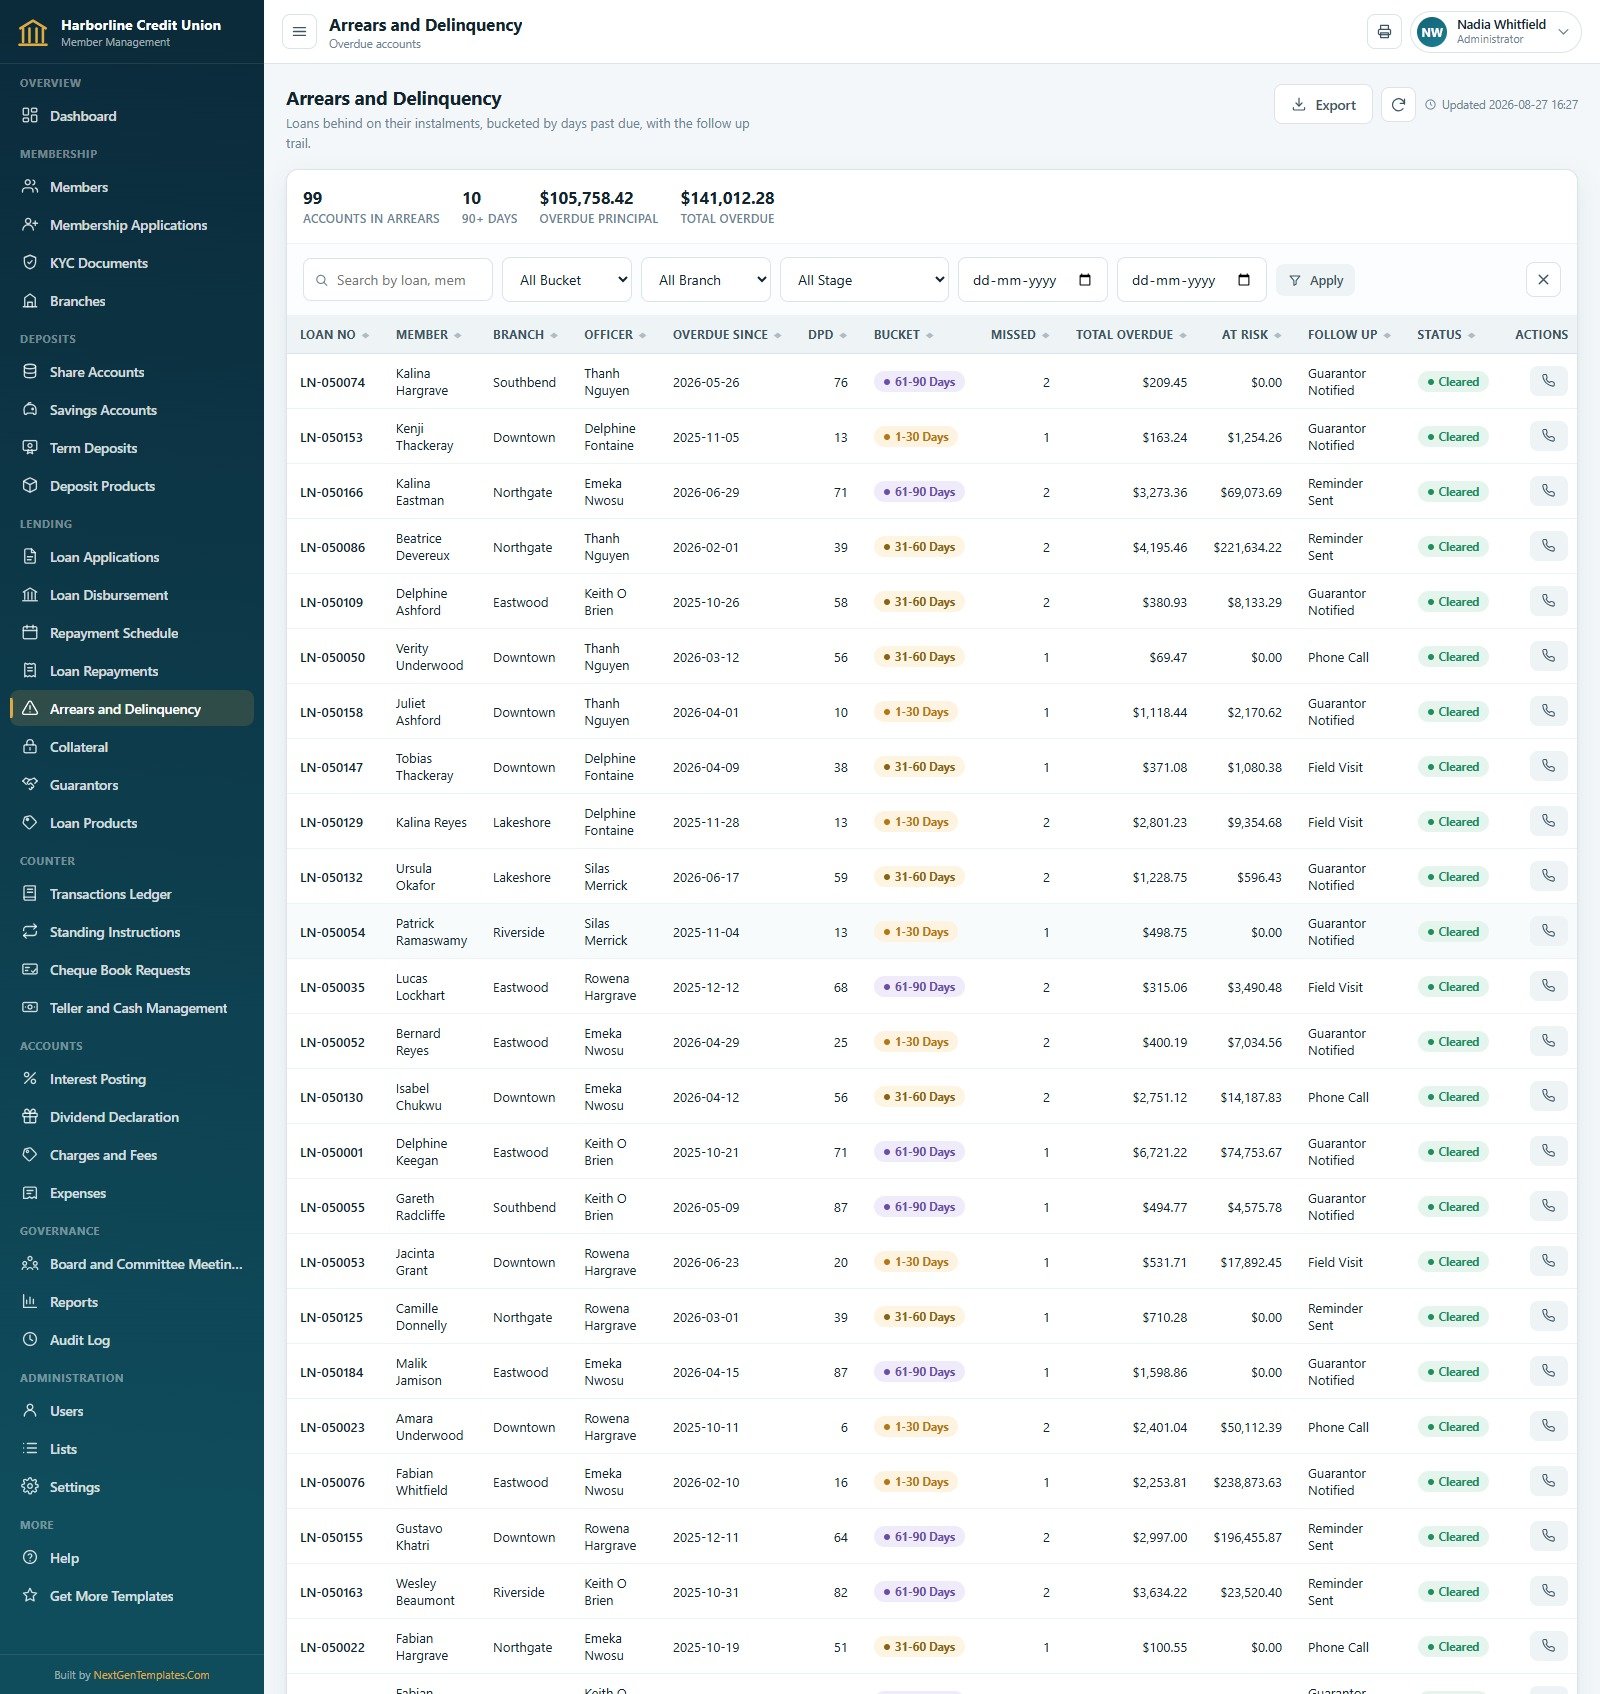Screen dimensions: 1600x1694
Task: Expand the All Stage dropdown
Action: (865, 280)
